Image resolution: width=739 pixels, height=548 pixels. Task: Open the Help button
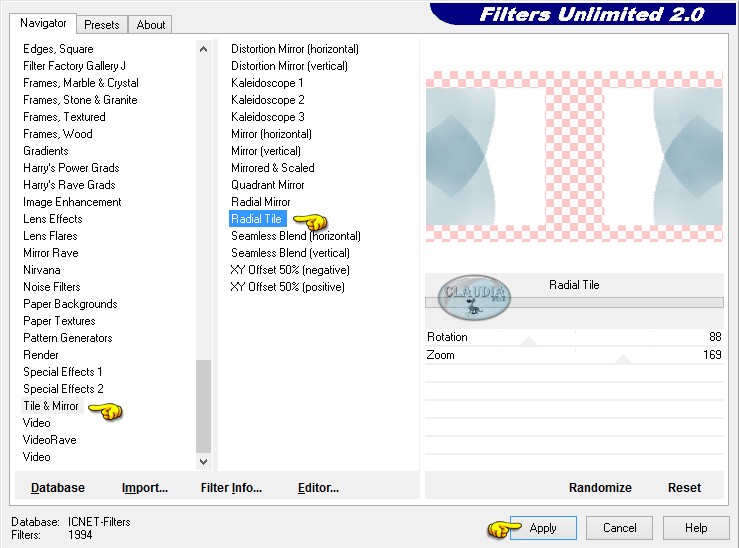point(696,528)
